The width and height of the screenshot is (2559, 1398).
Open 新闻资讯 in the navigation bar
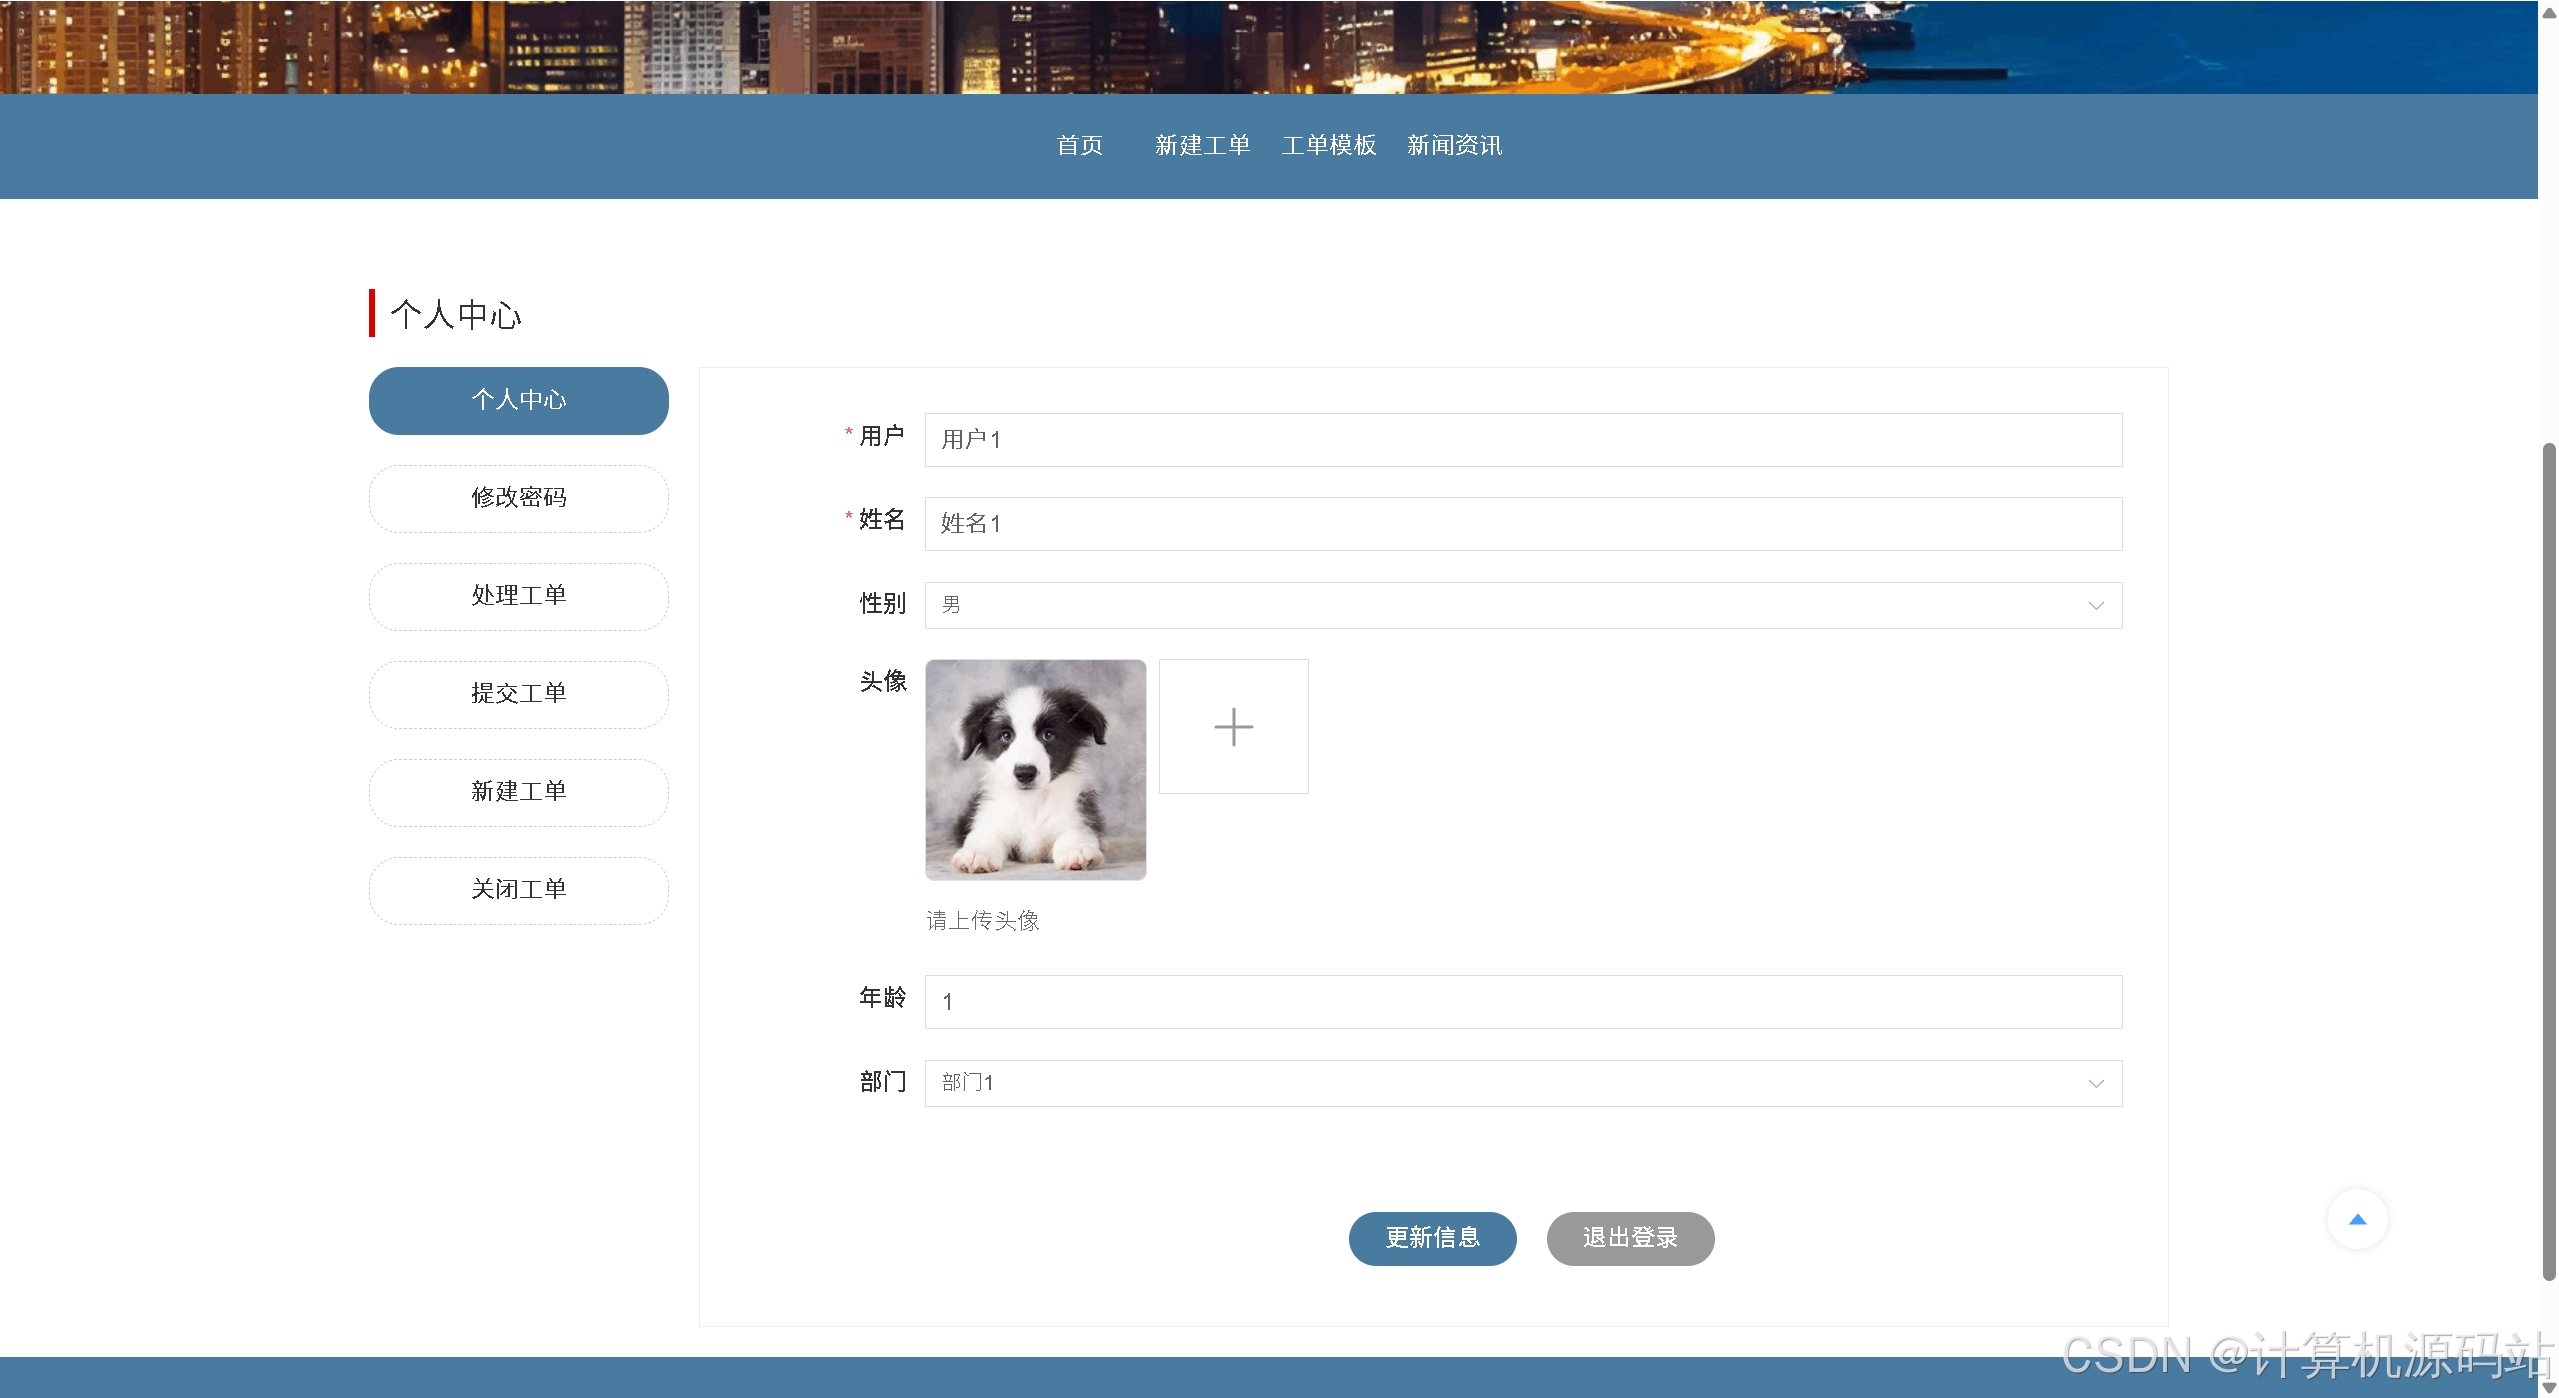[x=1454, y=146]
